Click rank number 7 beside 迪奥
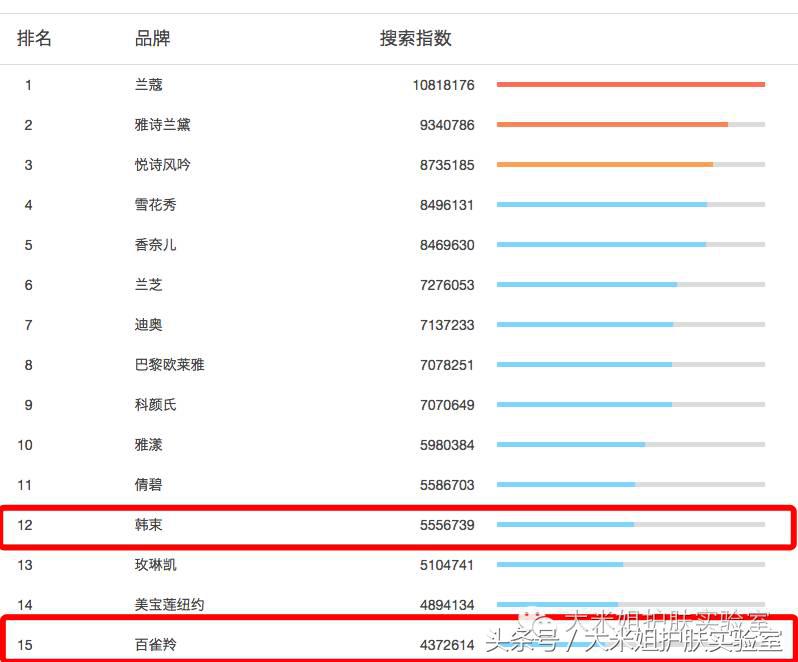The image size is (798, 662). click(28, 325)
